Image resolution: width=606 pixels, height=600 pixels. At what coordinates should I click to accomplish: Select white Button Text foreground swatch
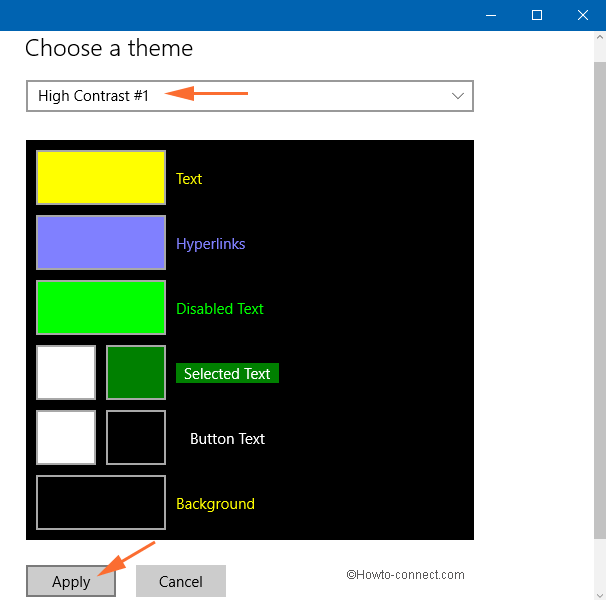point(66,437)
